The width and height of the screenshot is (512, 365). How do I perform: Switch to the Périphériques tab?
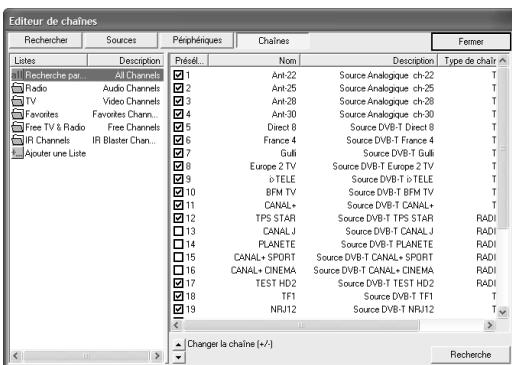point(197,40)
